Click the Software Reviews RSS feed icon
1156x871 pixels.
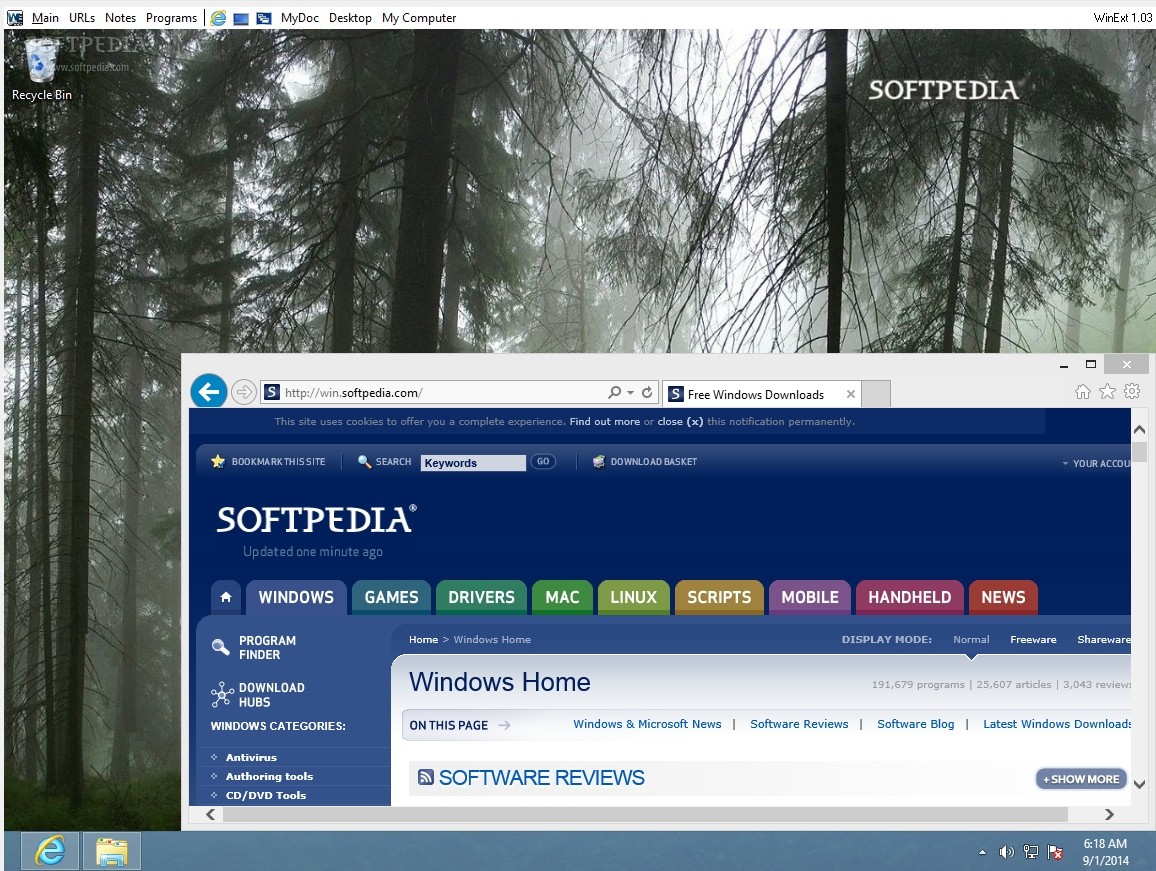click(x=425, y=777)
